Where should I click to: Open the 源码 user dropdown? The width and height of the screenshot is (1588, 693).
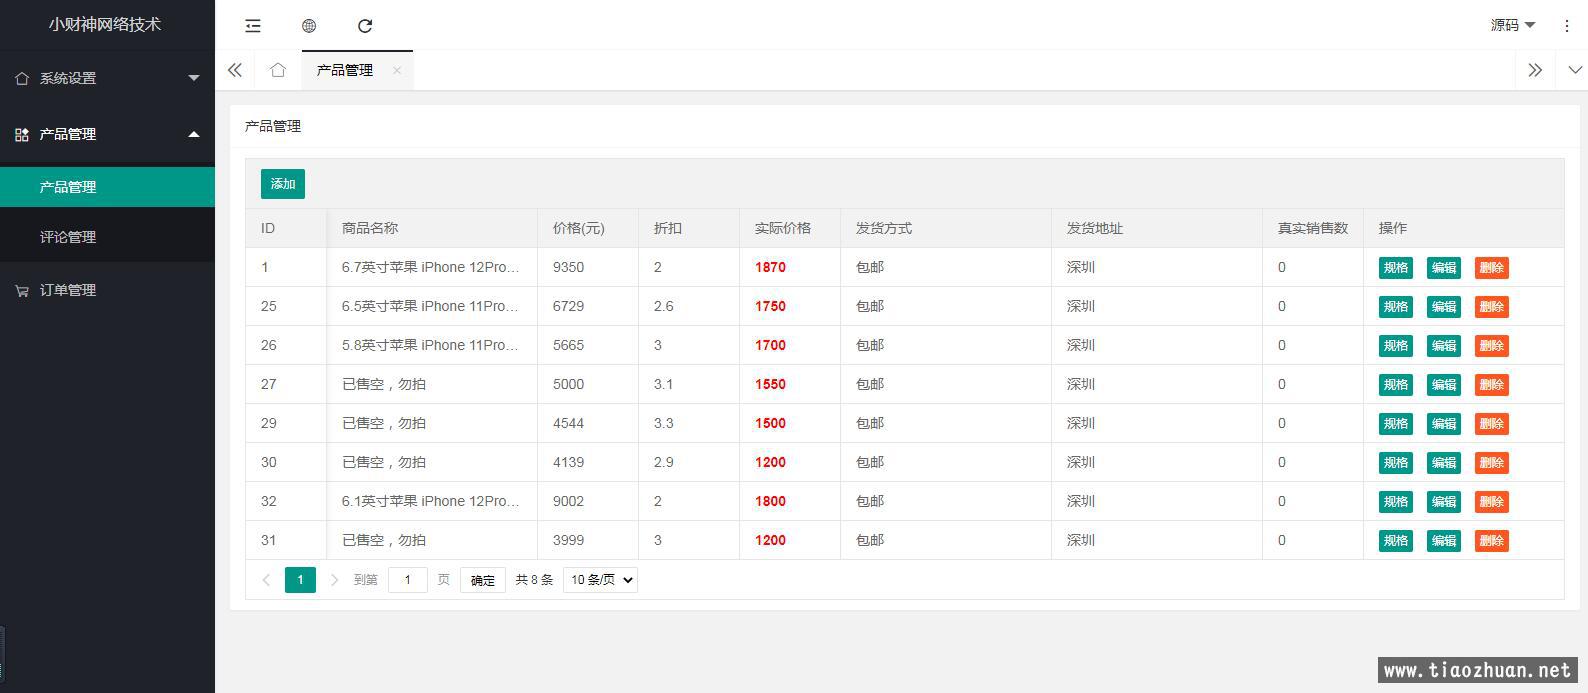1512,26
